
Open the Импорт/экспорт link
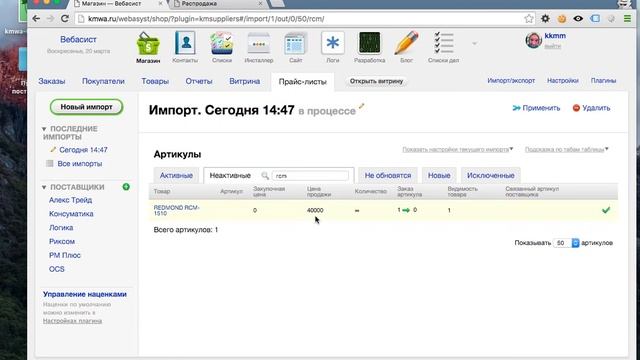point(511,81)
